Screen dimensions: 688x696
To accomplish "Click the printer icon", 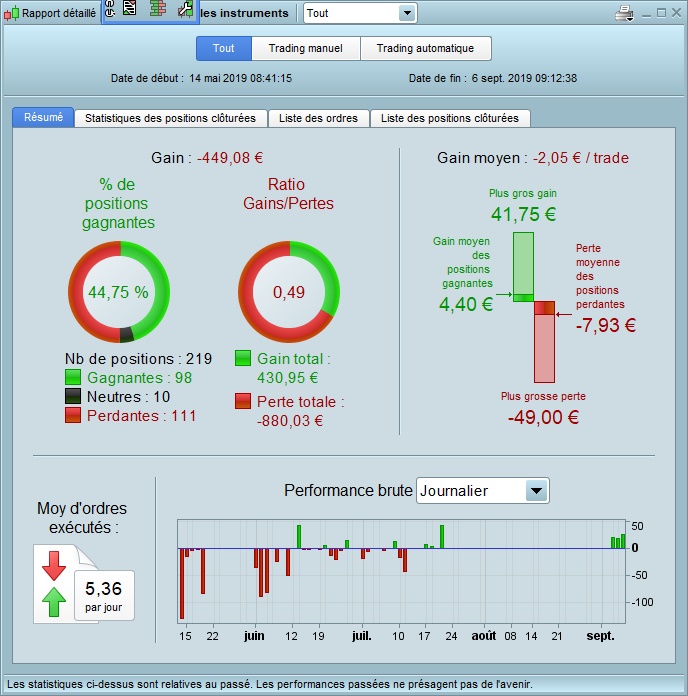I will coord(624,13).
